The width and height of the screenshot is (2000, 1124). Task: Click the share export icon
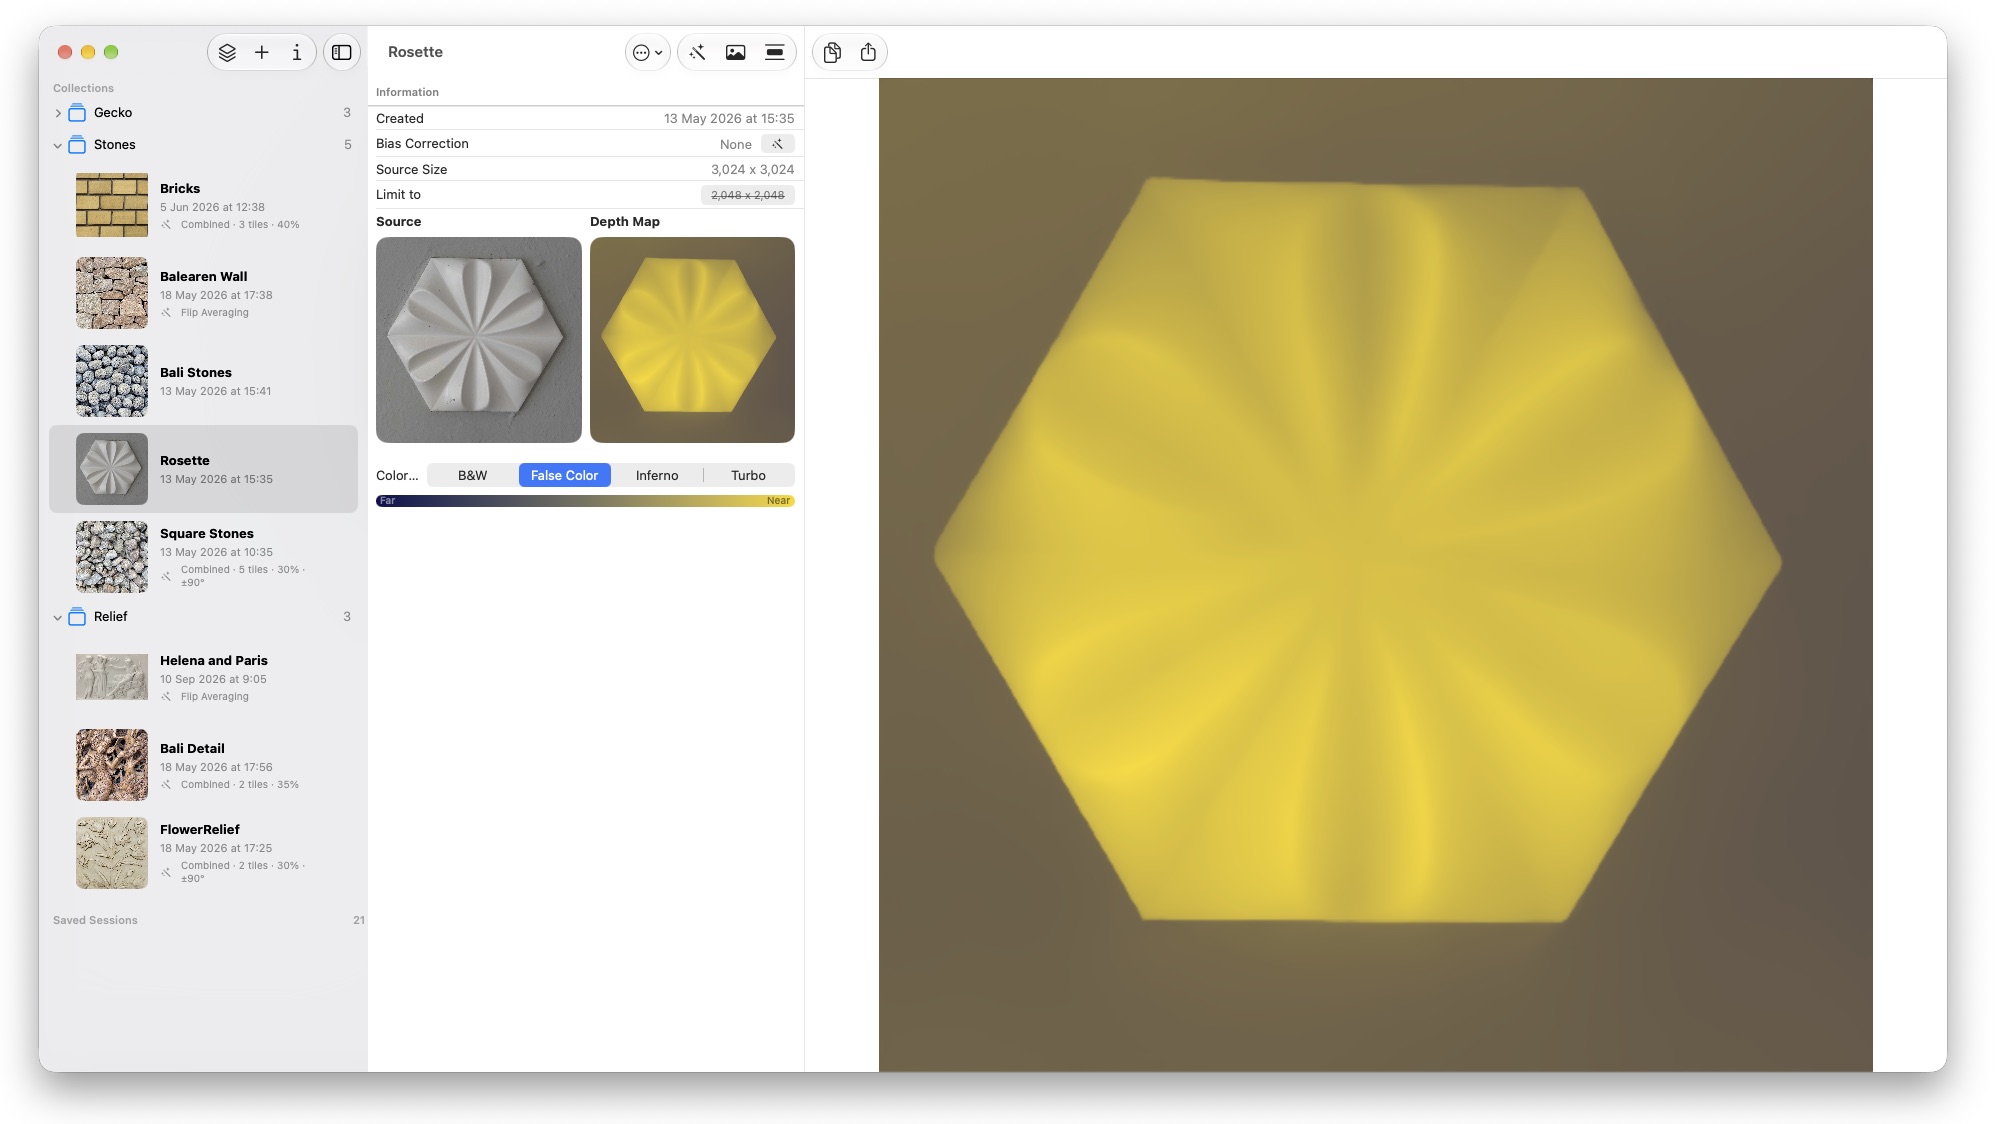[x=868, y=53]
